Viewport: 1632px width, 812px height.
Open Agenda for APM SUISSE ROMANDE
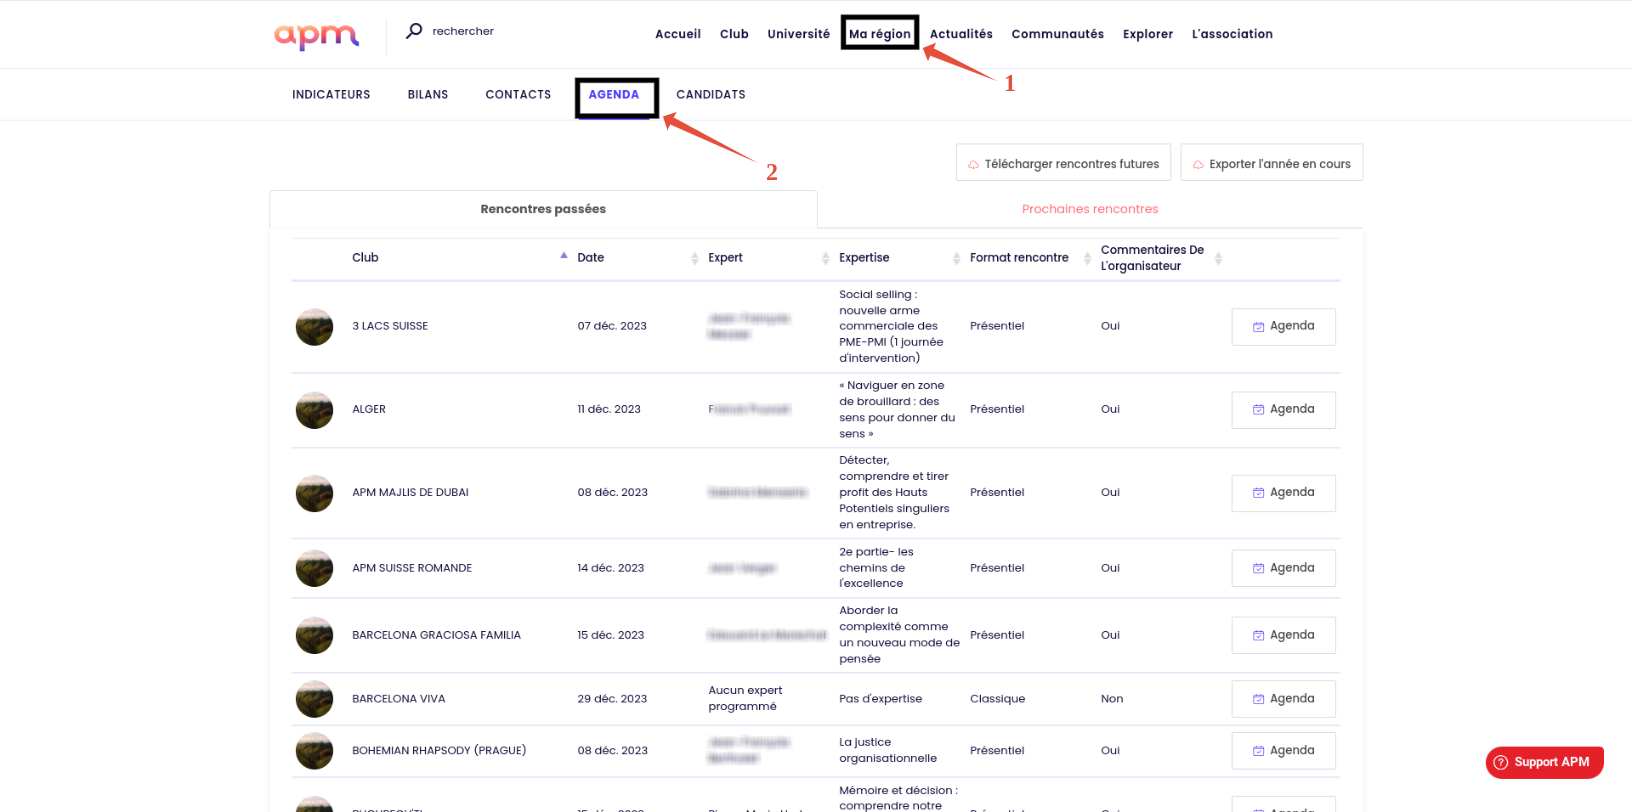1283,568
